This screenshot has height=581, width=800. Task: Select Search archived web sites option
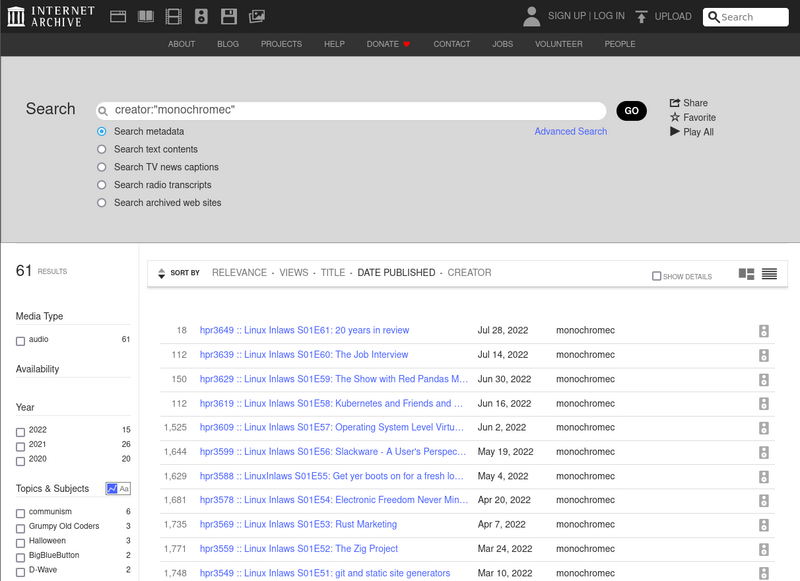(102, 203)
